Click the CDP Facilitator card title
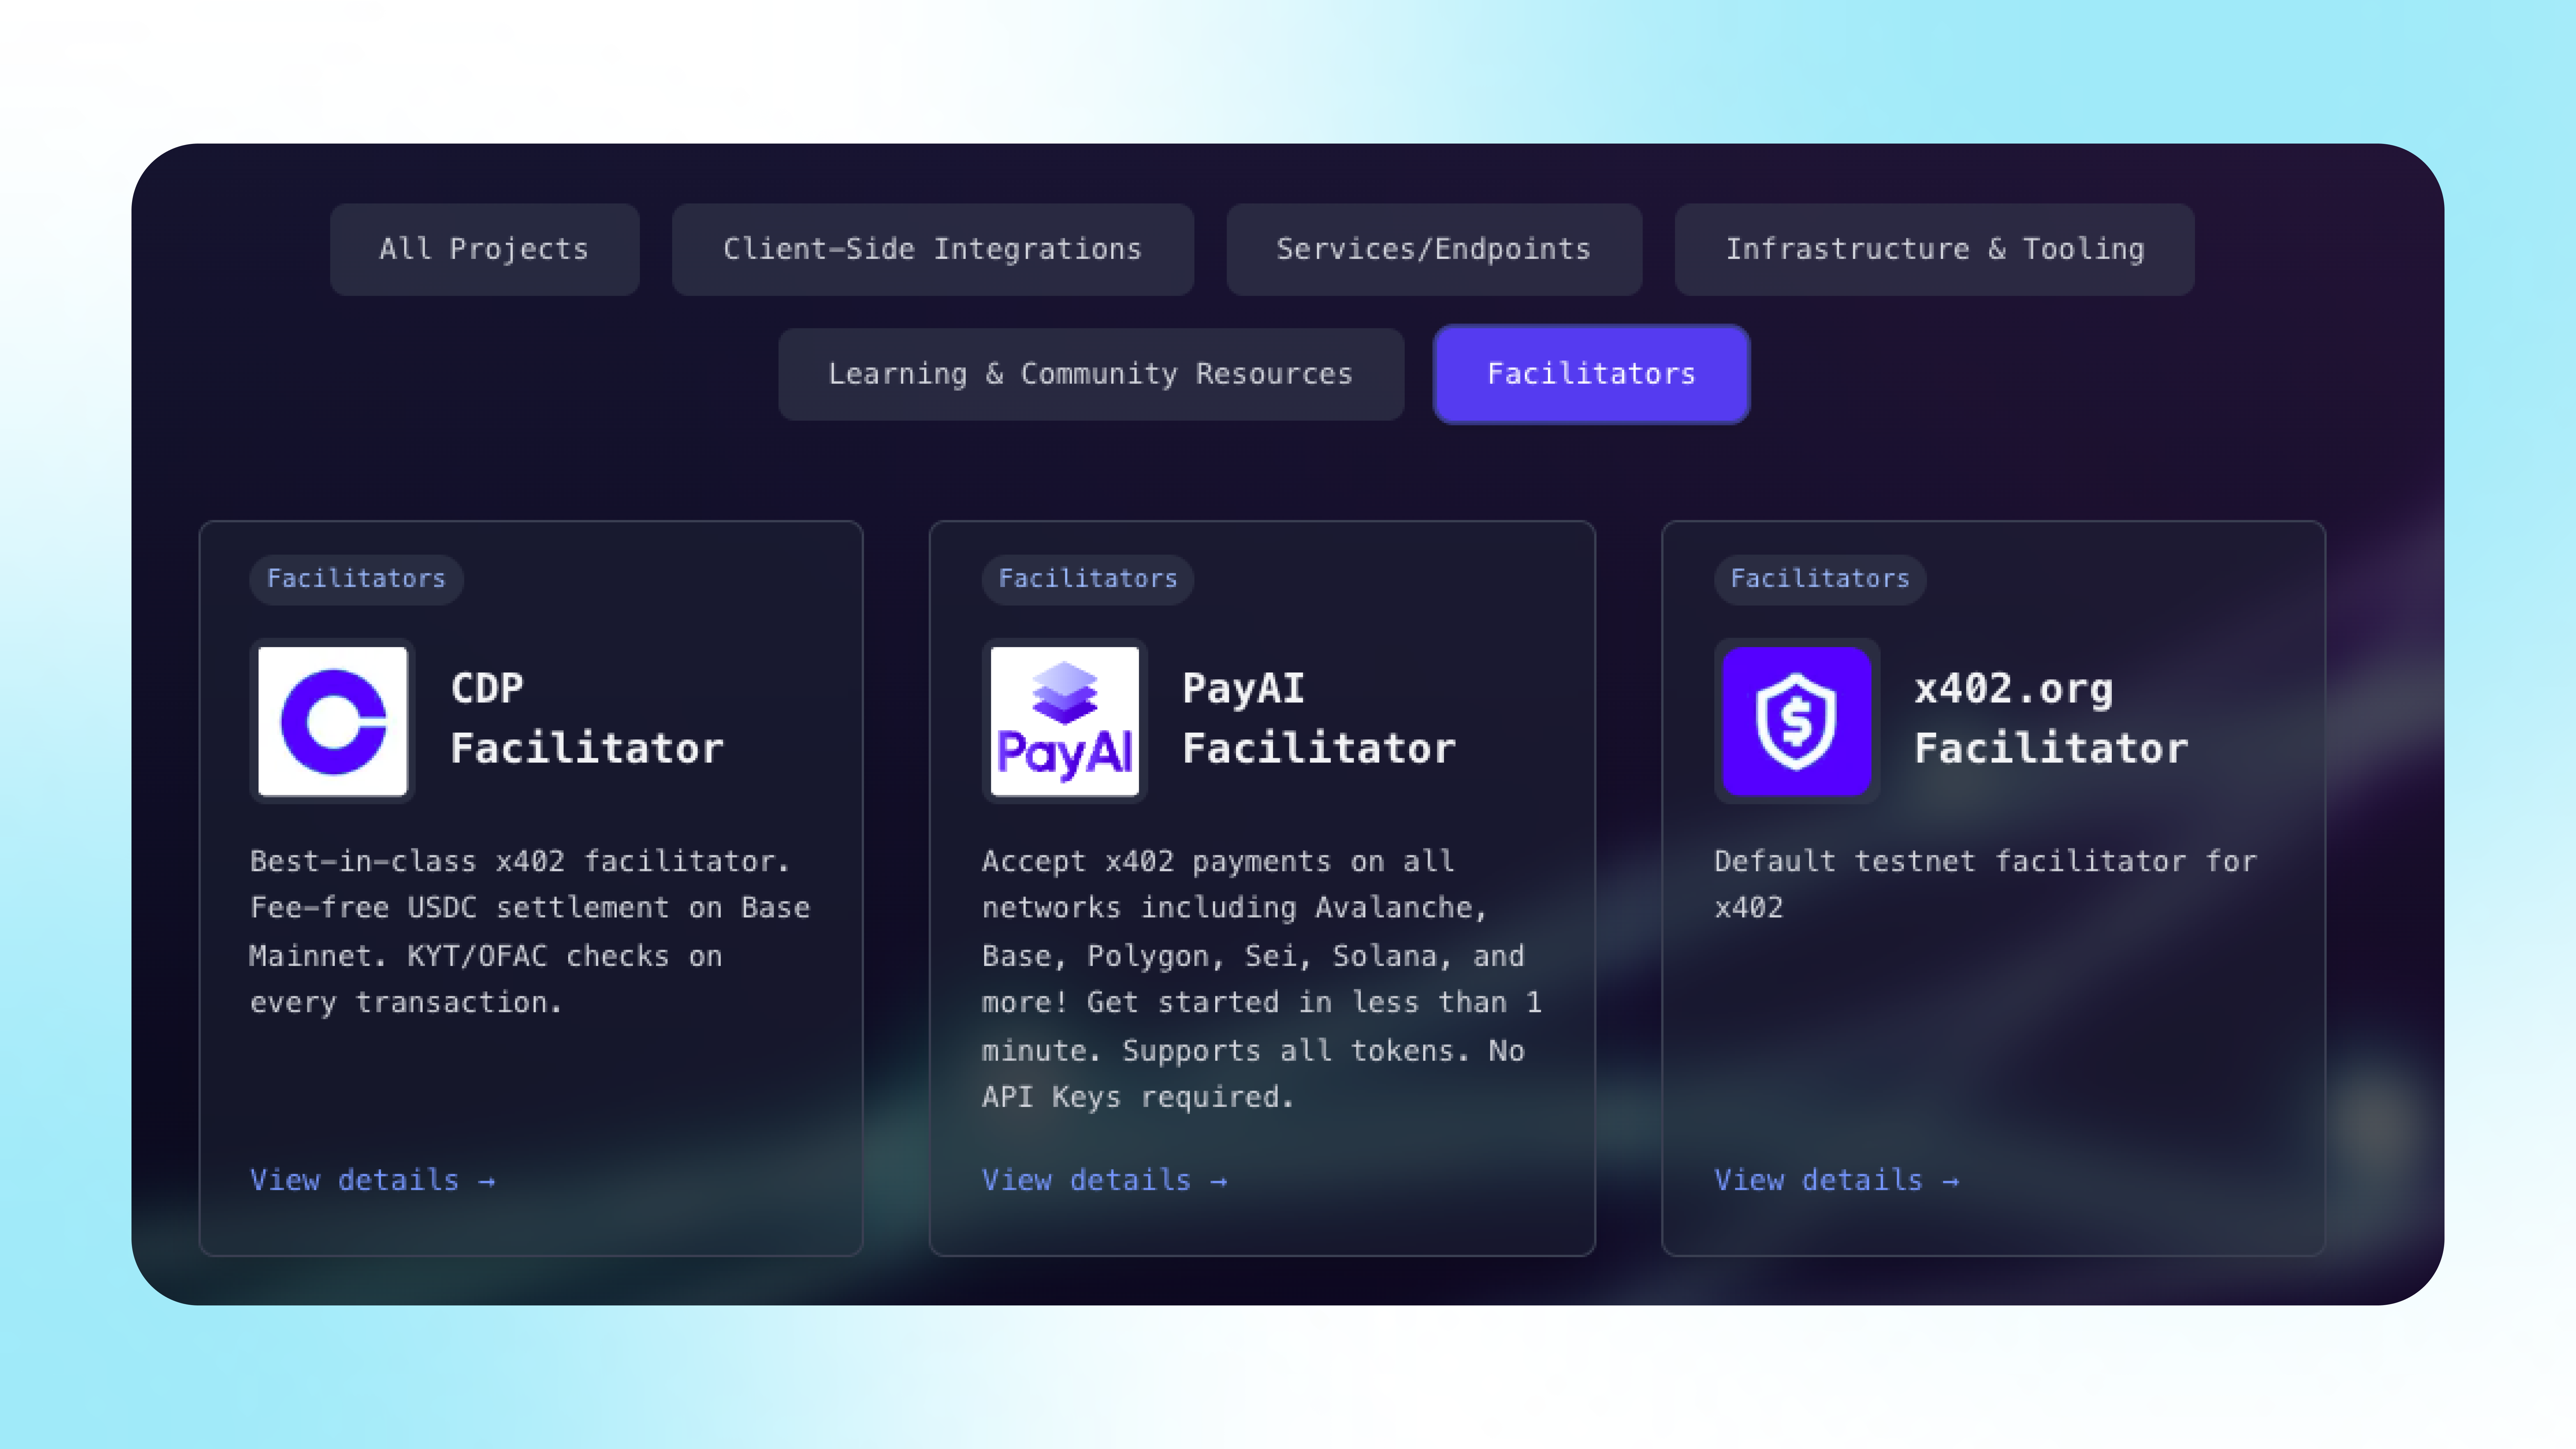The height and width of the screenshot is (1449, 2576). coord(586,718)
